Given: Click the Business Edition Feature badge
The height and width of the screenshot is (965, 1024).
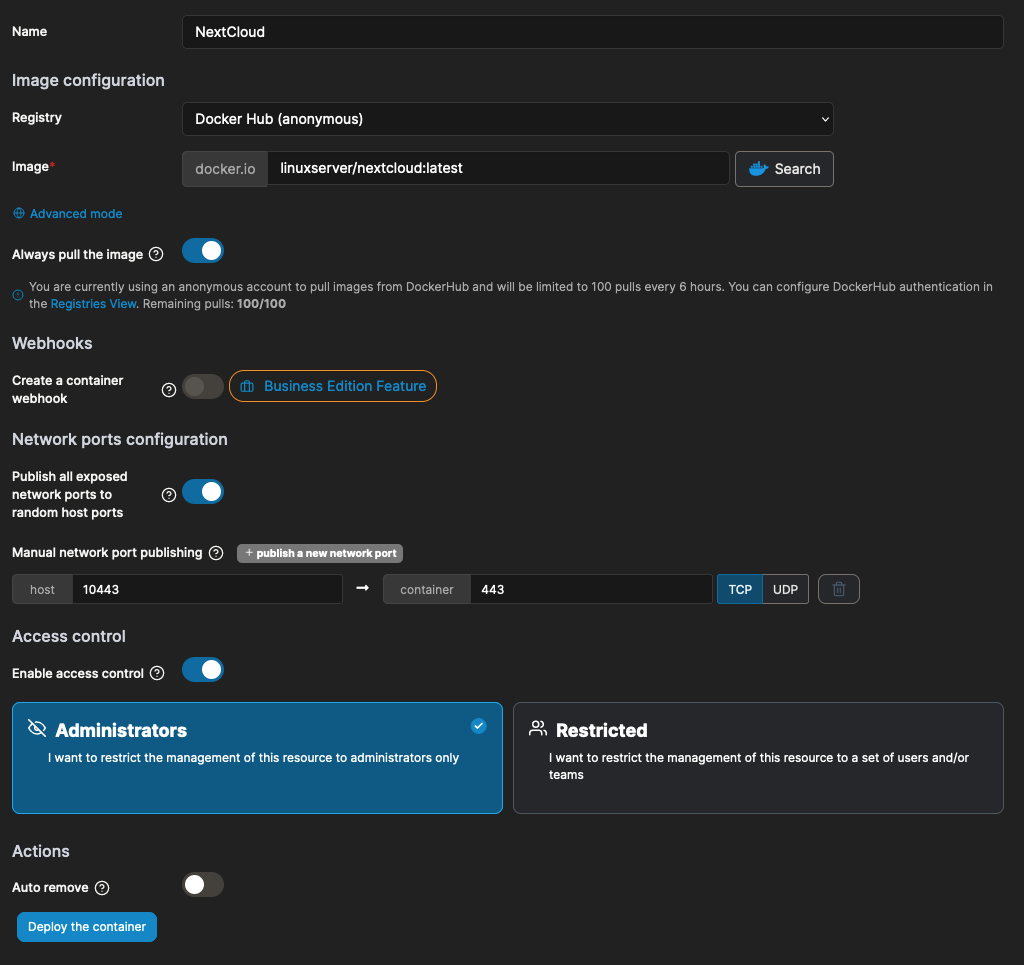Looking at the screenshot, I should tap(332, 386).
